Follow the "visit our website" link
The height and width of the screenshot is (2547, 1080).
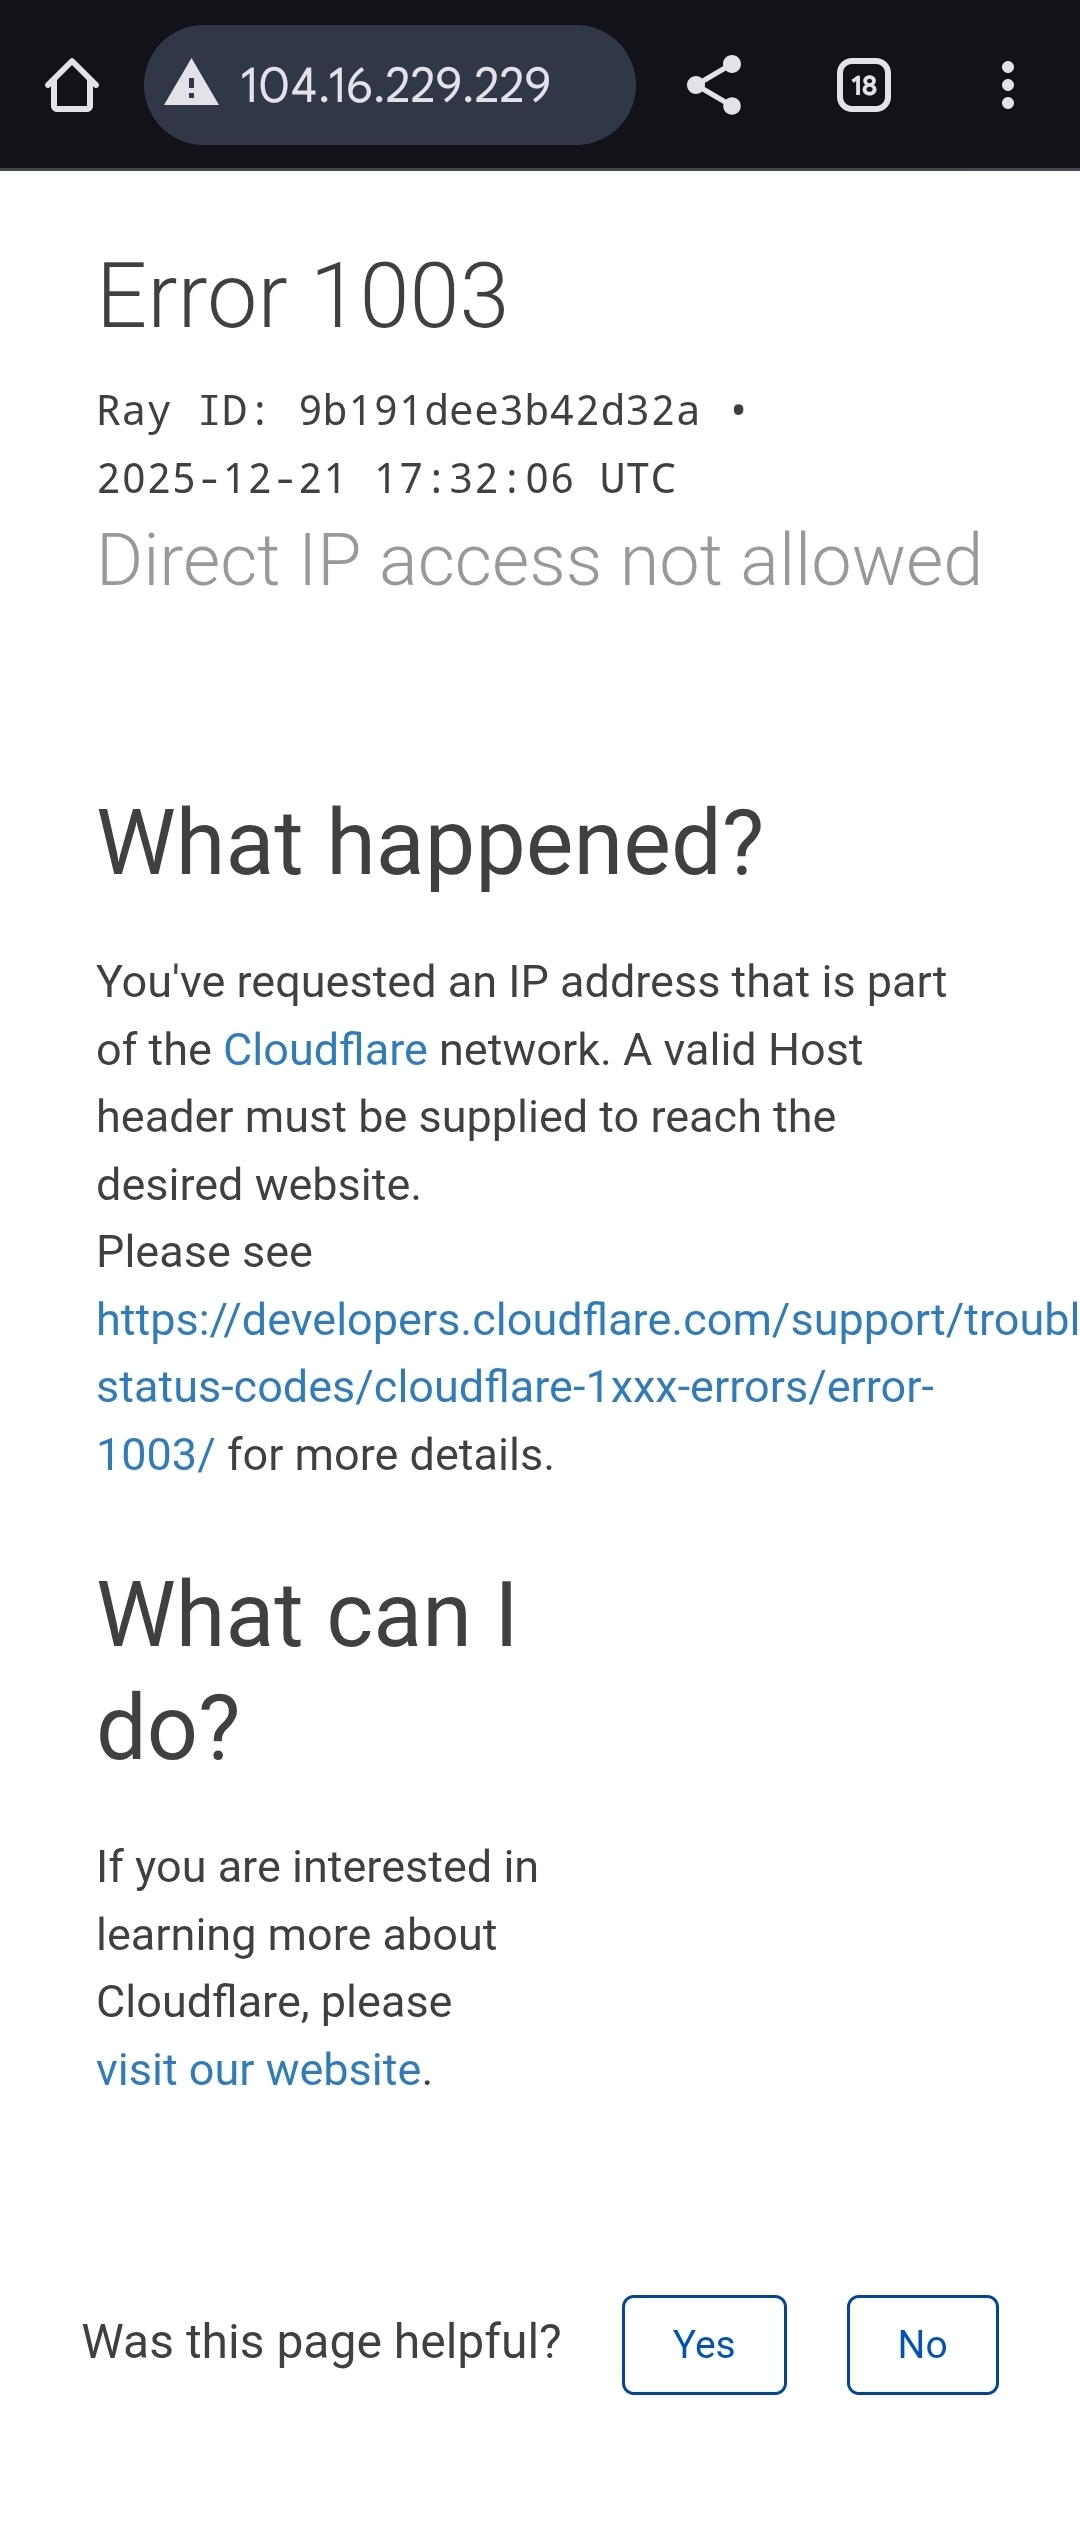(x=259, y=2070)
